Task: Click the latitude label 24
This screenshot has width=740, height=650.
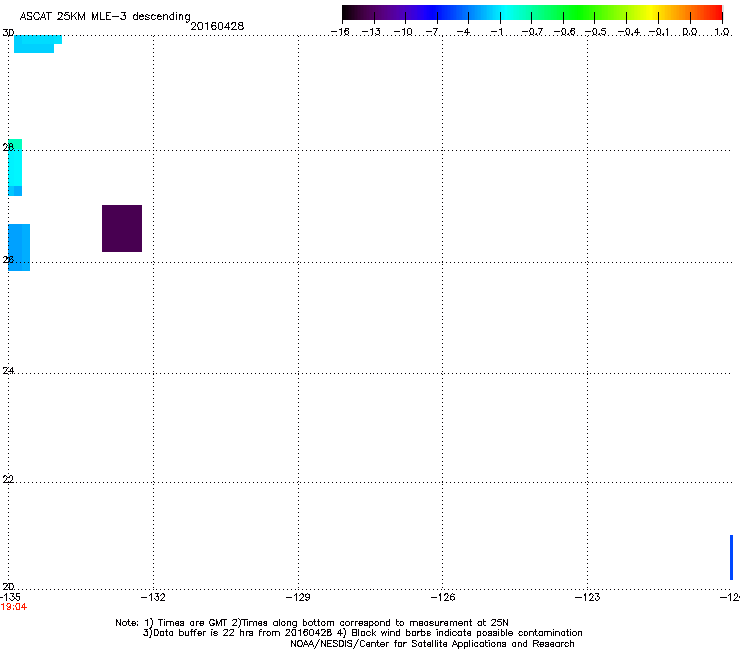Action: pos(8,371)
